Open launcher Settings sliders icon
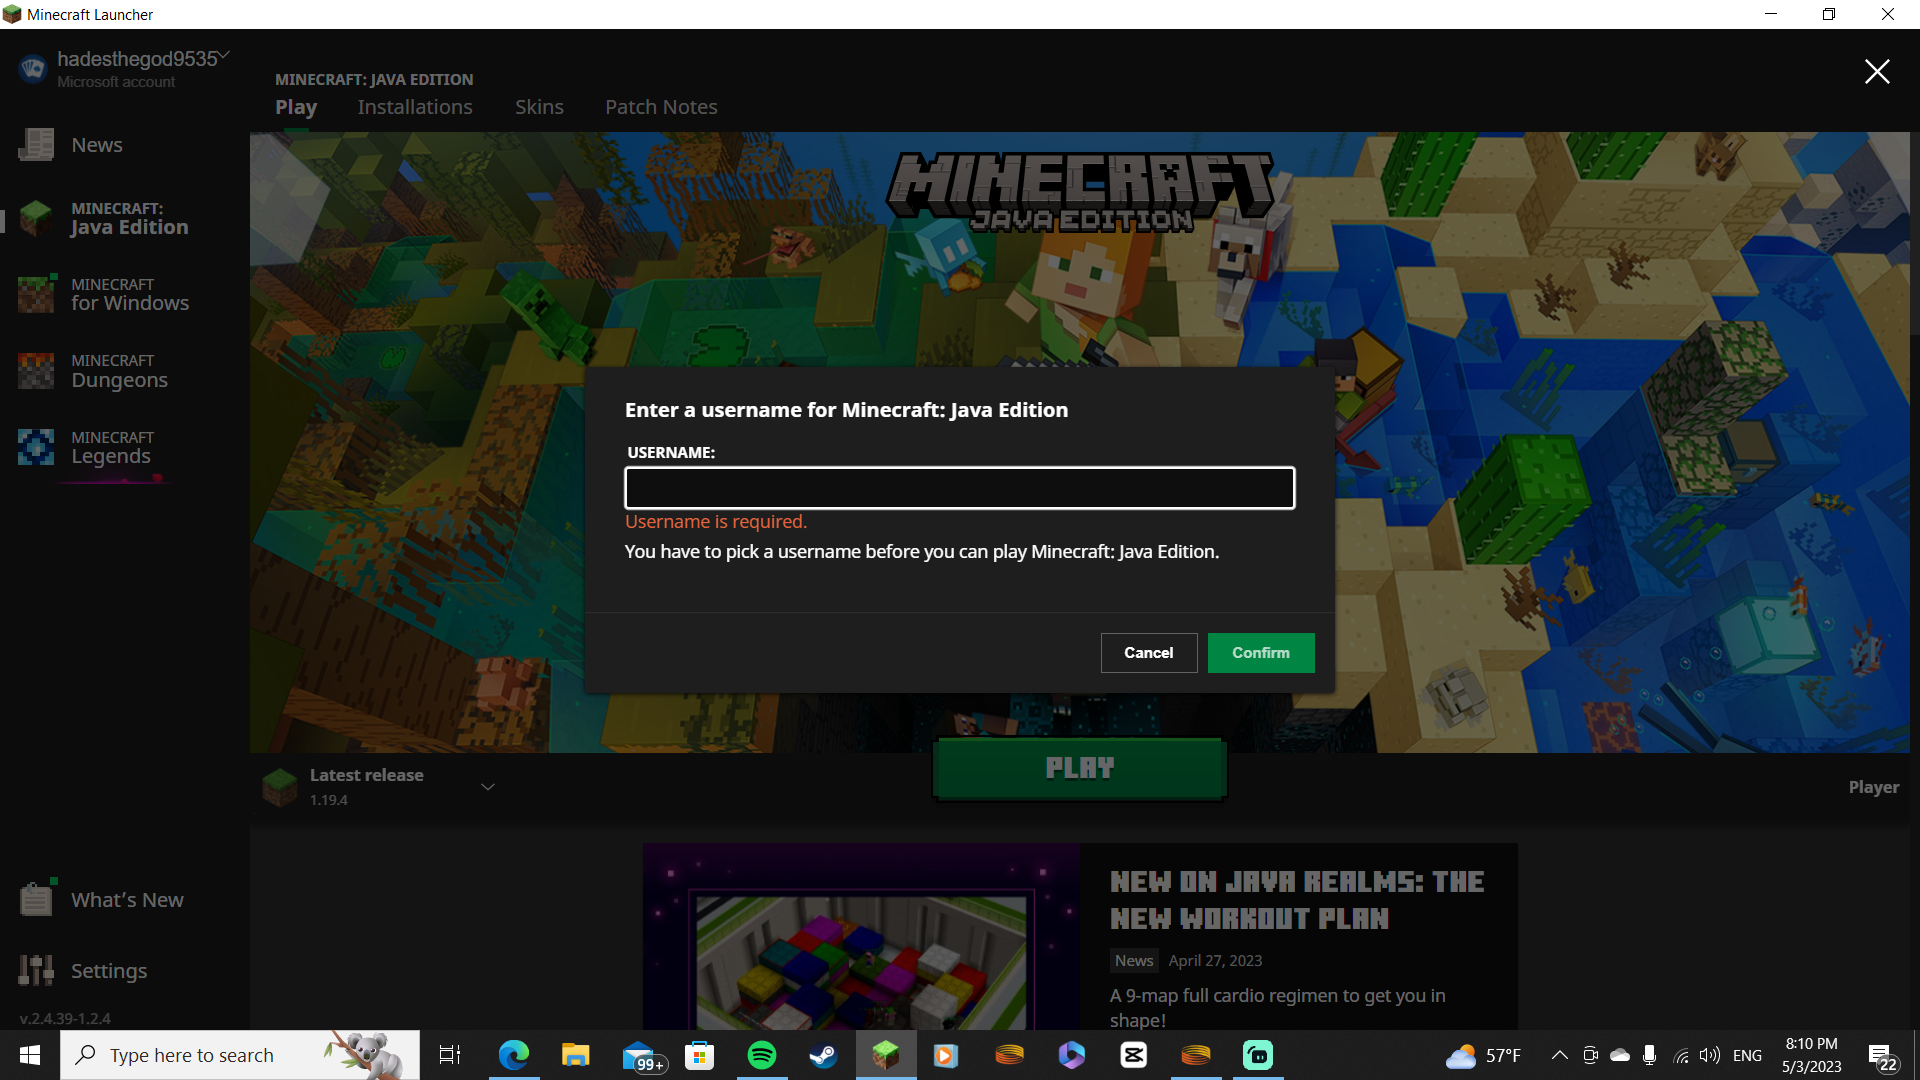 (x=37, y=970)
